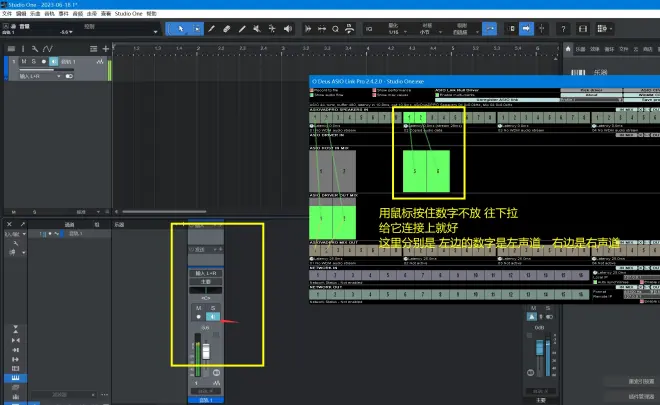
Task: Arm record on mixer channel 1
Action: pos(199,317)
